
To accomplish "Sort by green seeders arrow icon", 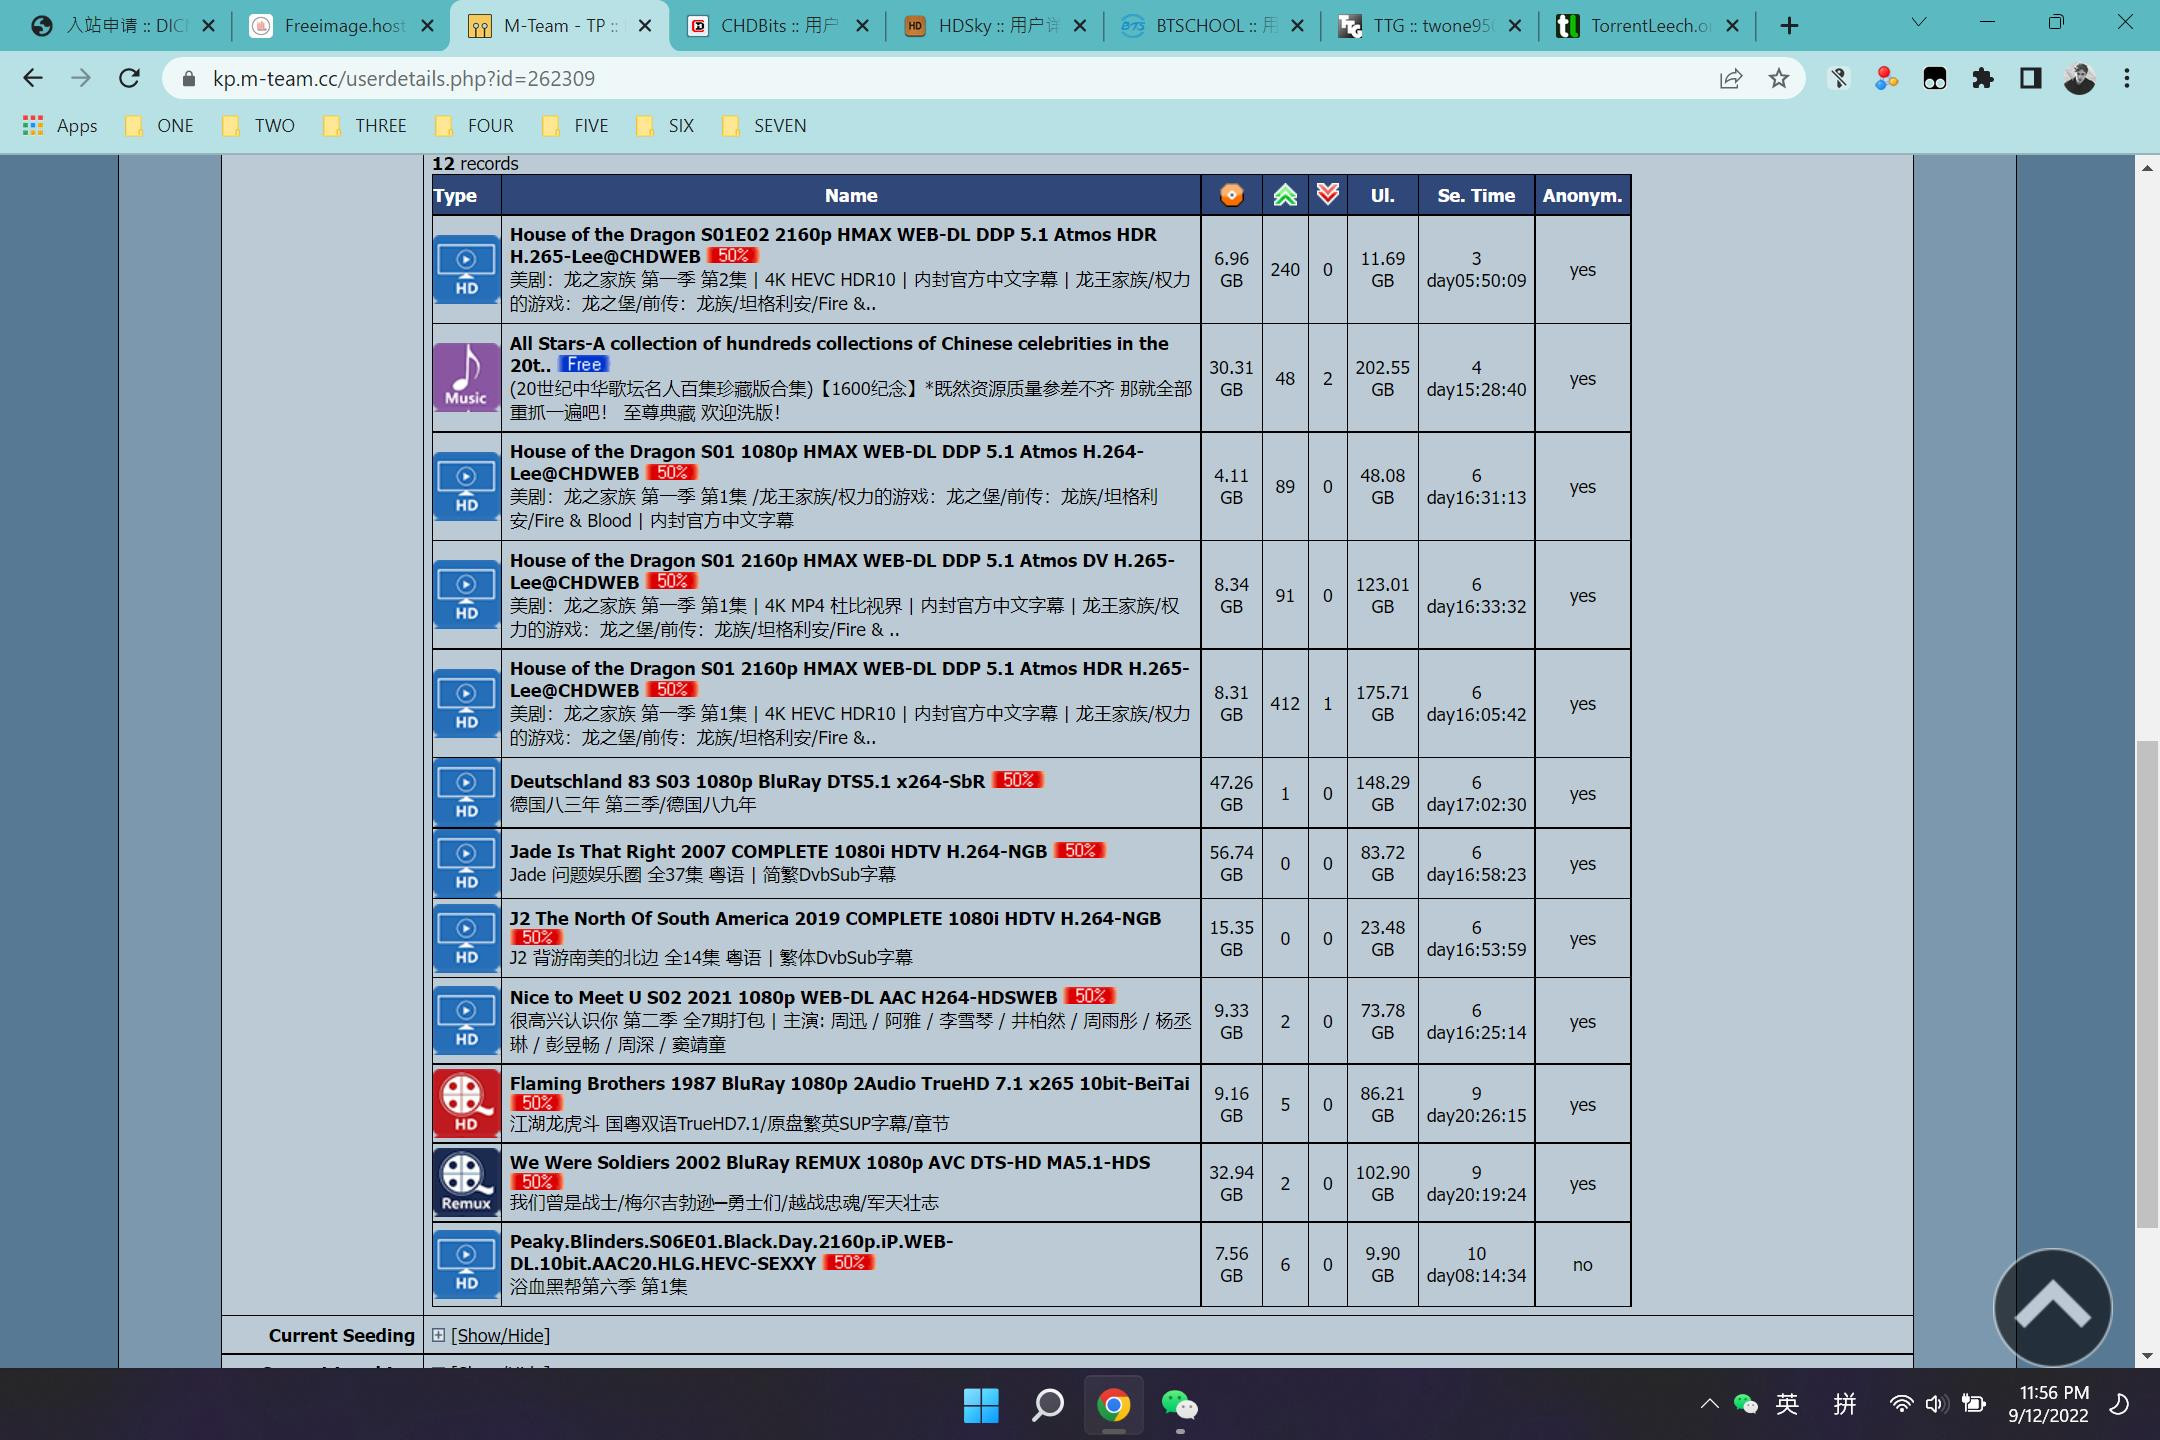I will (x=1285, y=195).
